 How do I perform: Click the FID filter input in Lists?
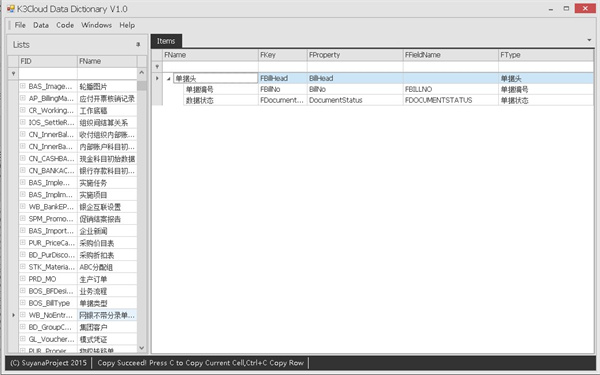[x=48, y=73]
